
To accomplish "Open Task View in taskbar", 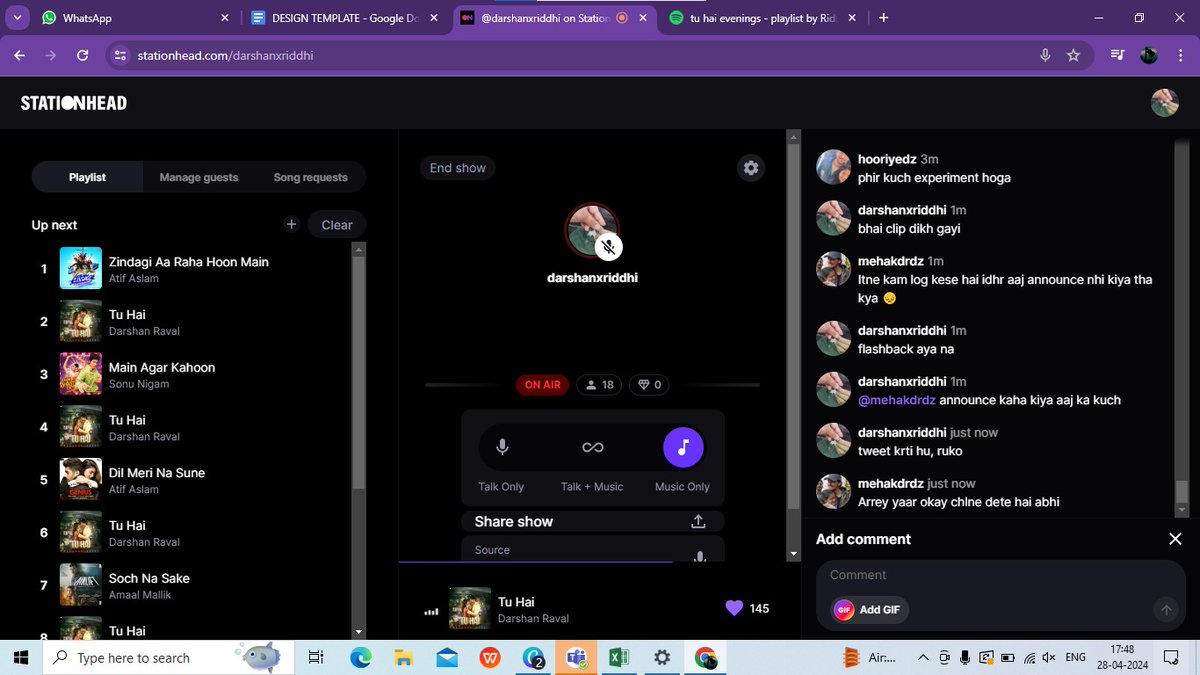I will coord(316,657).
